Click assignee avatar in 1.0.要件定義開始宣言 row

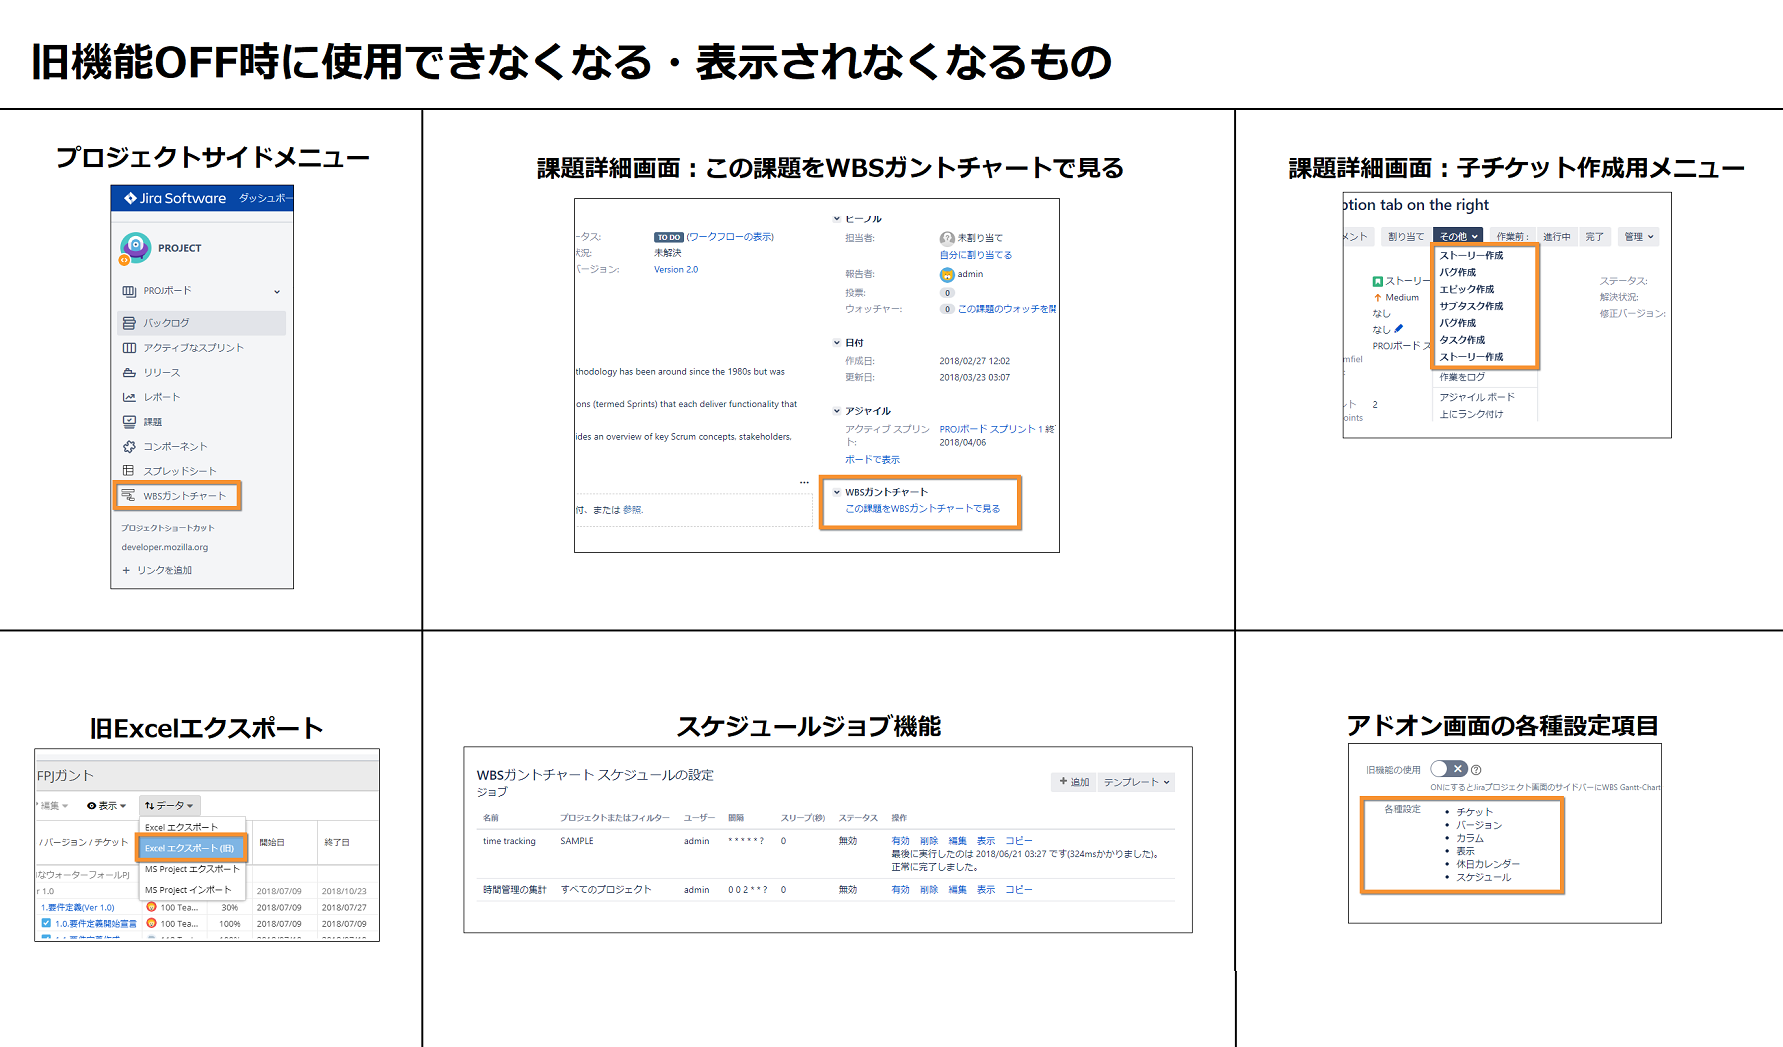[152, 923]
